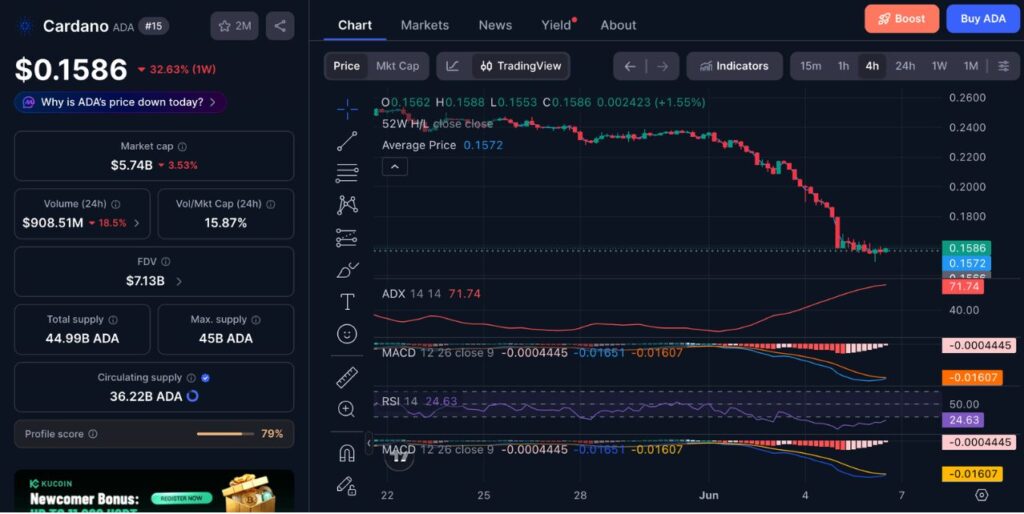Switch to the Markets tab
Screen dimensions: 1024x514
point(424,25)
